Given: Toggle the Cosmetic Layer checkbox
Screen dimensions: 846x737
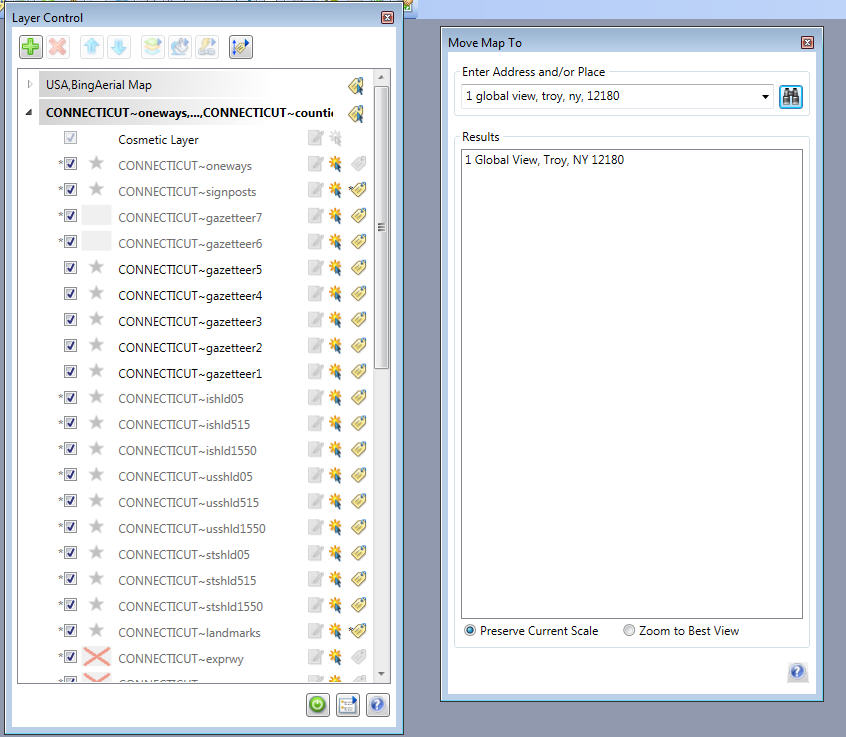Looking at the screenshot, I should point(68,138).
